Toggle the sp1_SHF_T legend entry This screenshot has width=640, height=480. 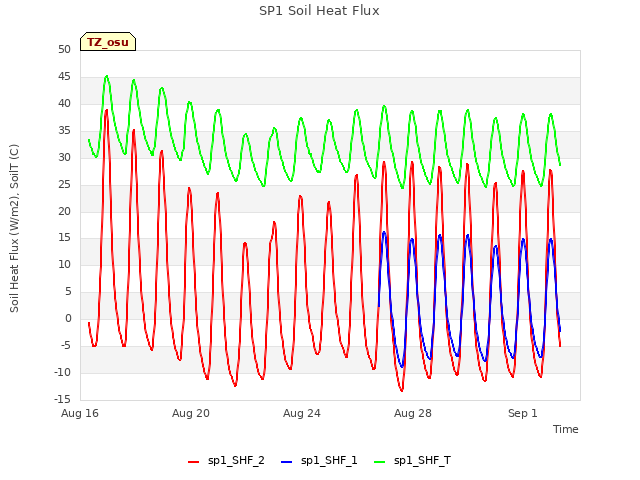click(412, 461)
